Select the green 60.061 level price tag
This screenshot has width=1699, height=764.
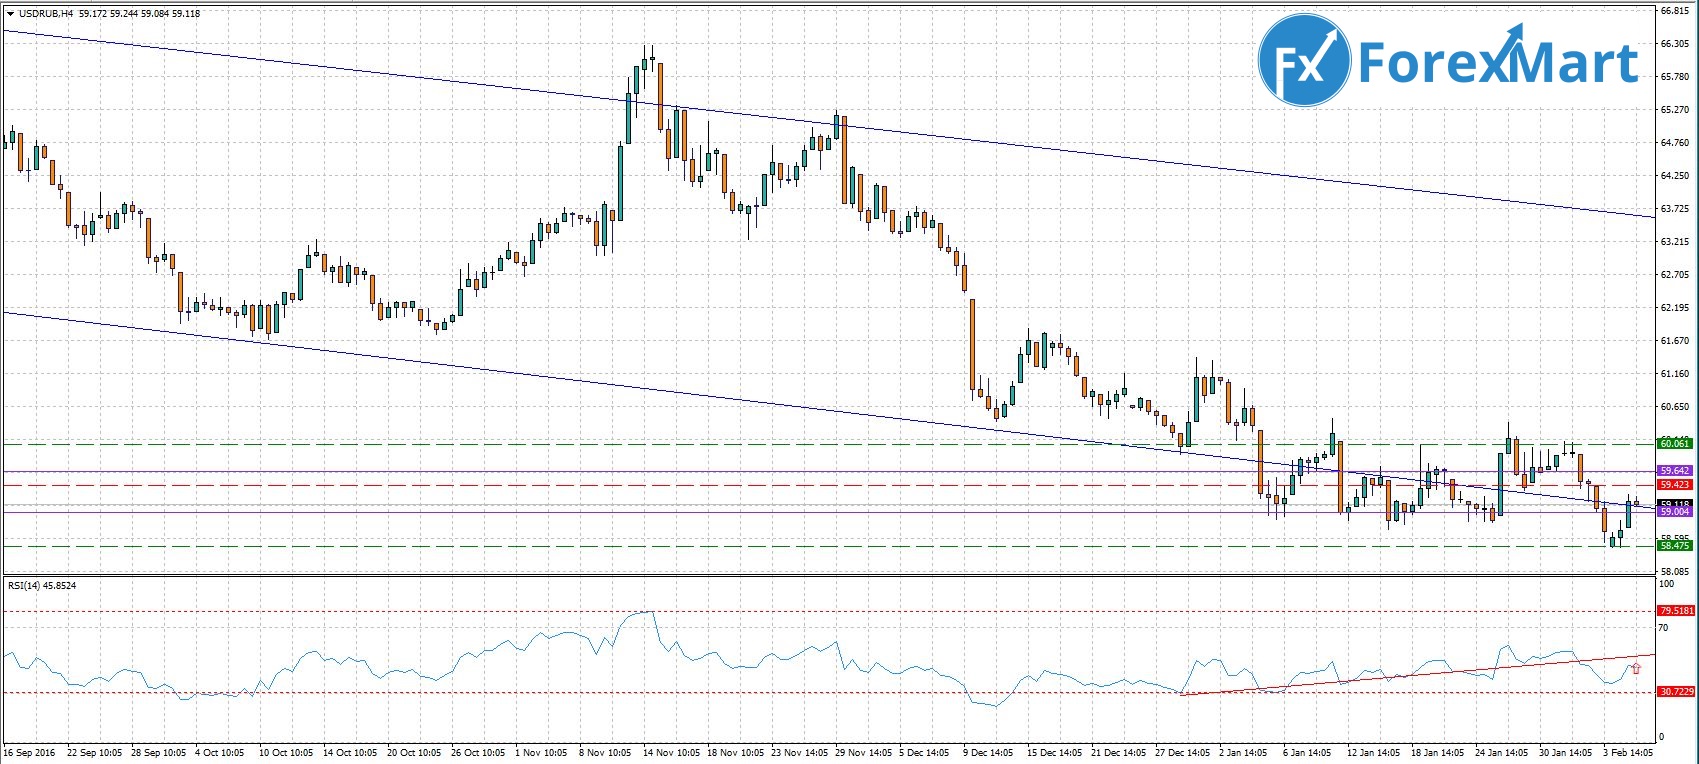(x=1675, y=443)
